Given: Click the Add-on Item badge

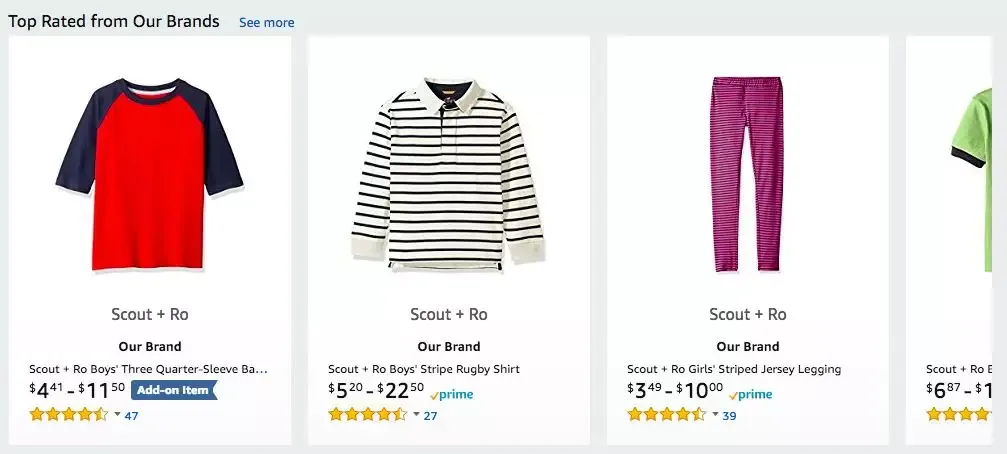Looking at the screenshot, I should click(173, 390).
